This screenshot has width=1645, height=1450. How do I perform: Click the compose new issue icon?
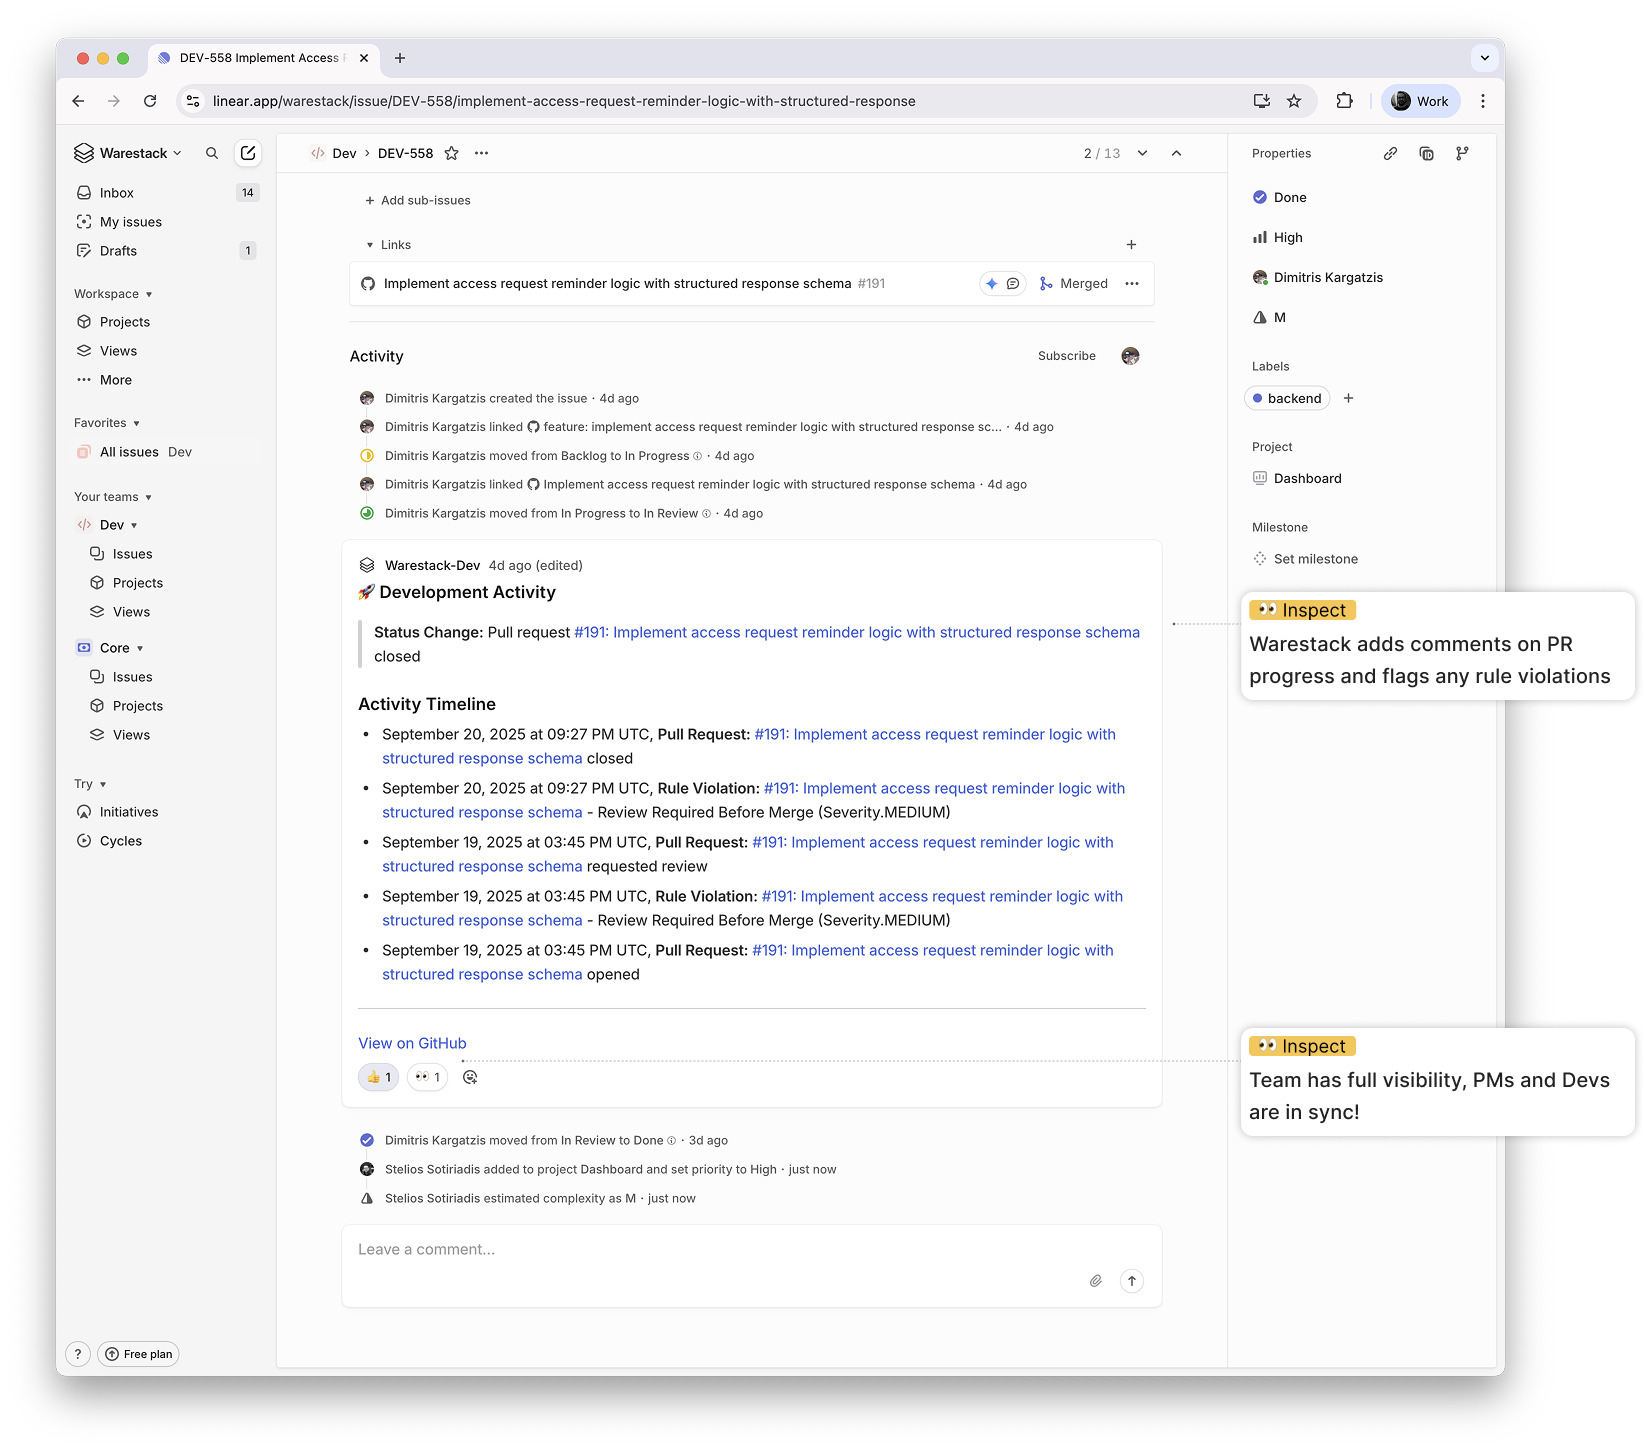tap(247, 153)
